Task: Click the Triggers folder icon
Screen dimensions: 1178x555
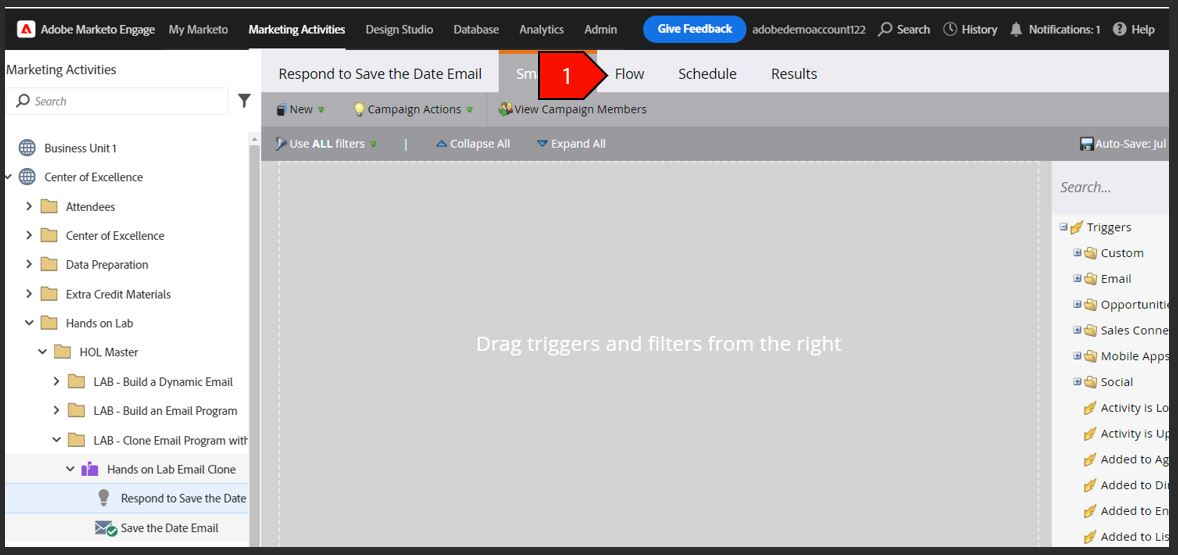Action: [x=1077, y=227]
